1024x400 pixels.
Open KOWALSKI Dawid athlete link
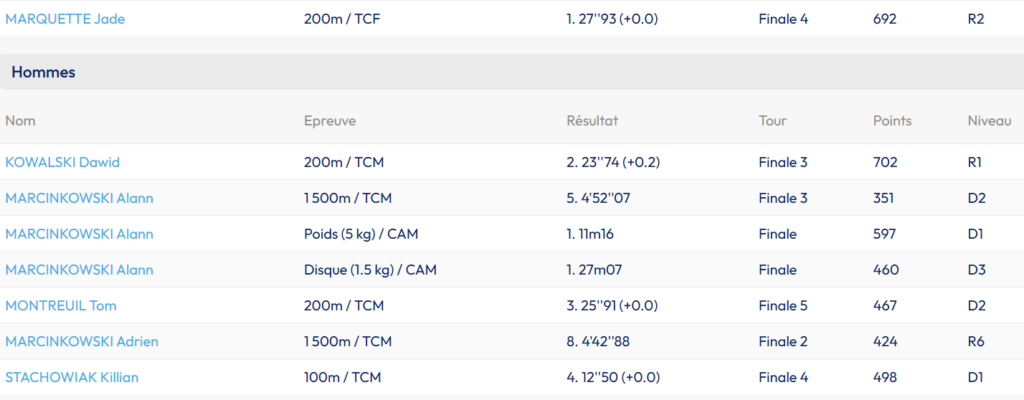[62, 162]
